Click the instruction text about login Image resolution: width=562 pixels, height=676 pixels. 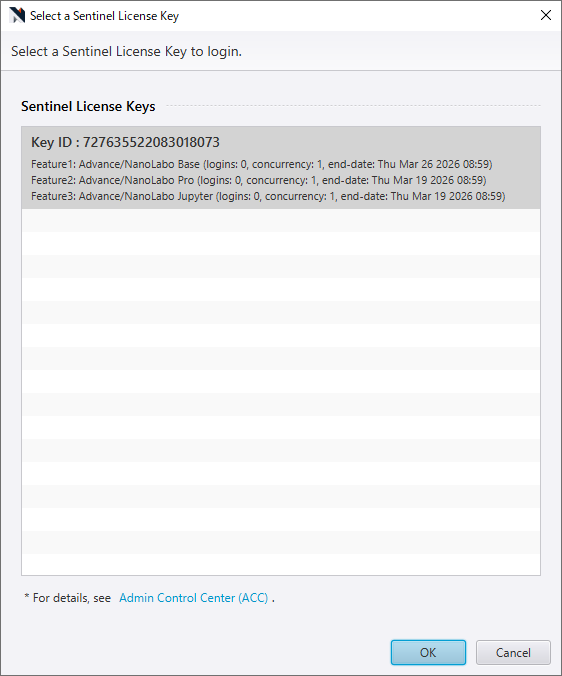(x=126, y=51)
